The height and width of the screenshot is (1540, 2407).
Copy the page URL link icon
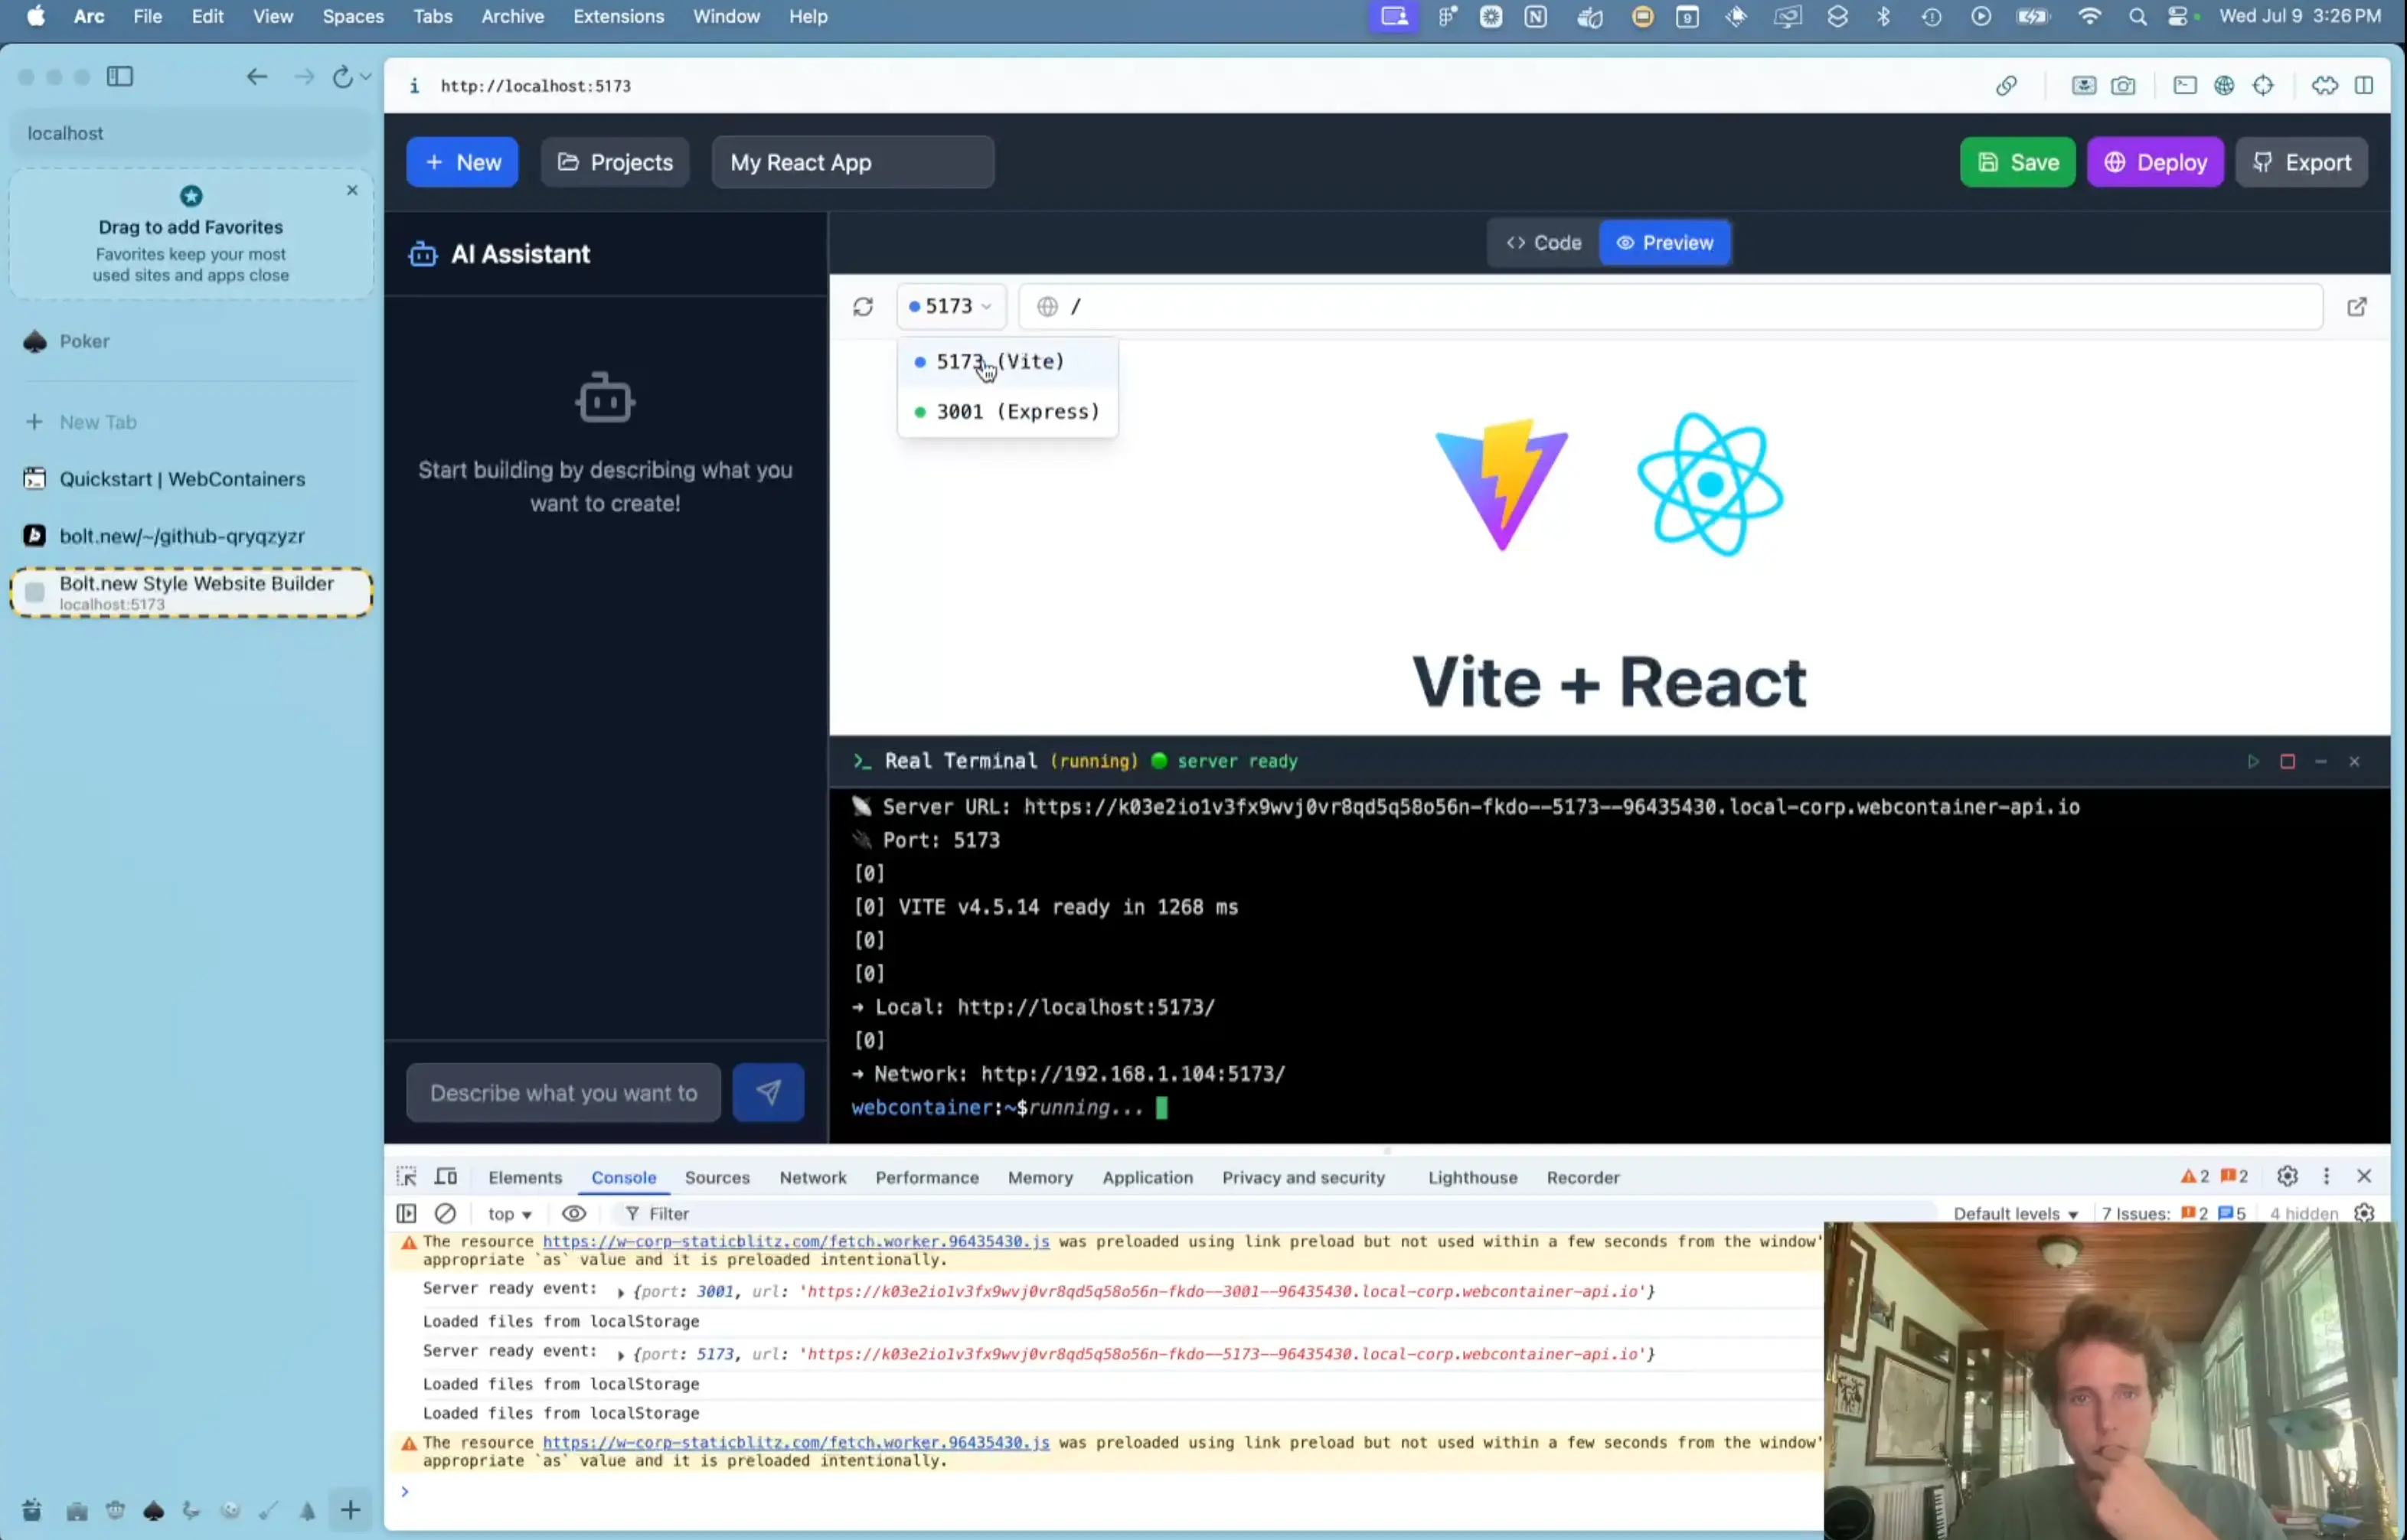2006,86
